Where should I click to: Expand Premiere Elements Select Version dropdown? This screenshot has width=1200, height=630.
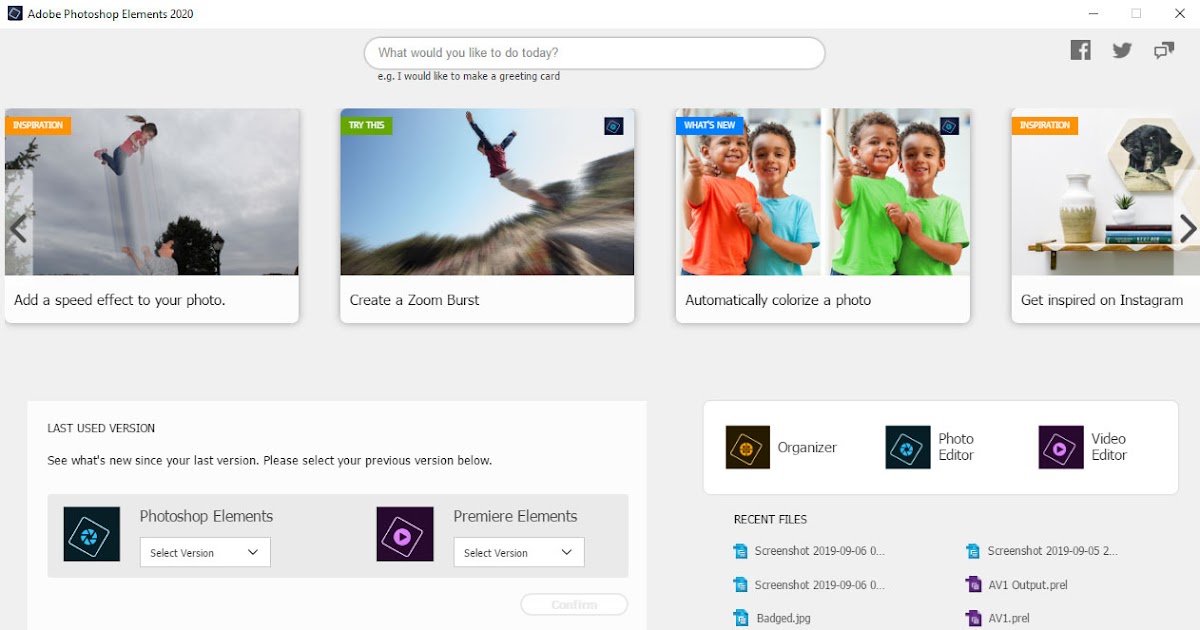pyautogui.click(x=519, y=552)
